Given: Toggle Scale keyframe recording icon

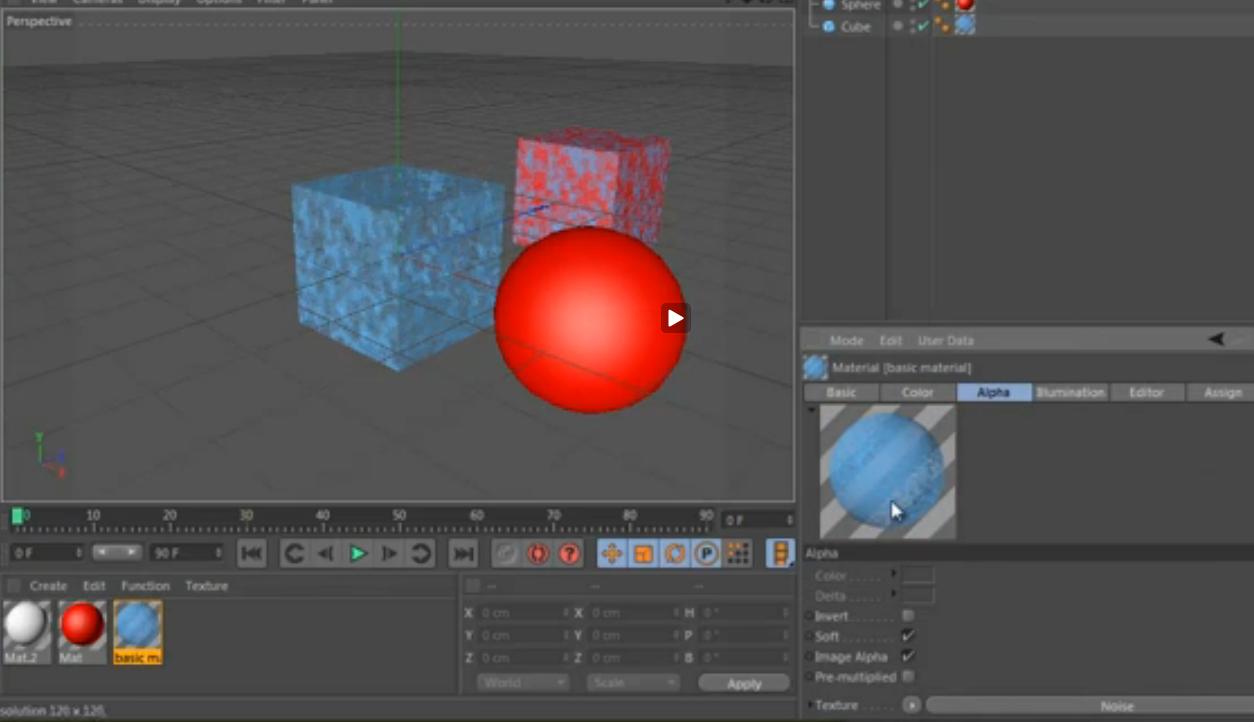Looking at the screenshot, I should 643,553.
